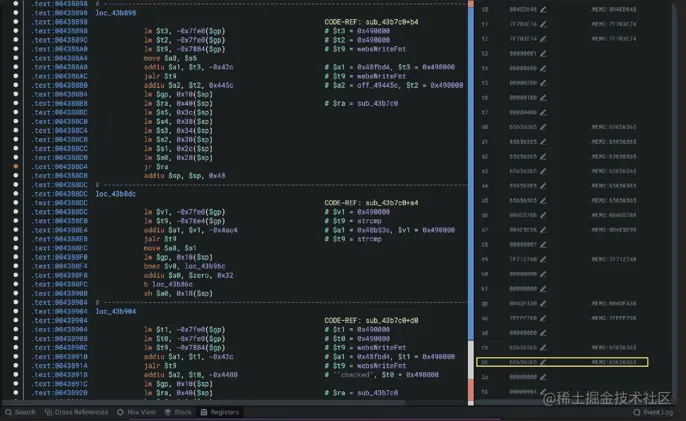This screenshot has height=421, width=686.
Task: Switch to the Stack tab
Action: click(x=178, y=412)
